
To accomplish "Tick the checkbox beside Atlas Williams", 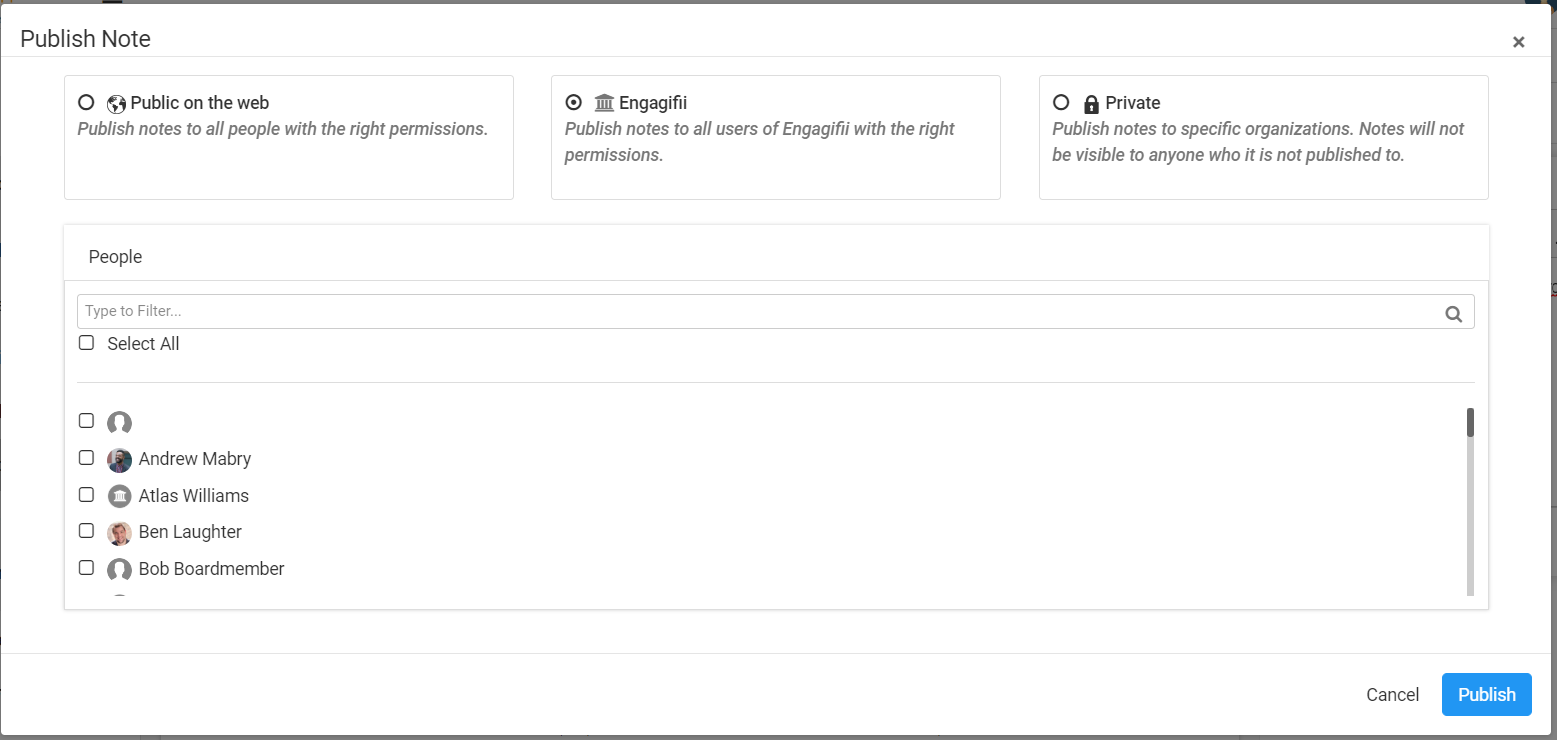I will [86, 494].
